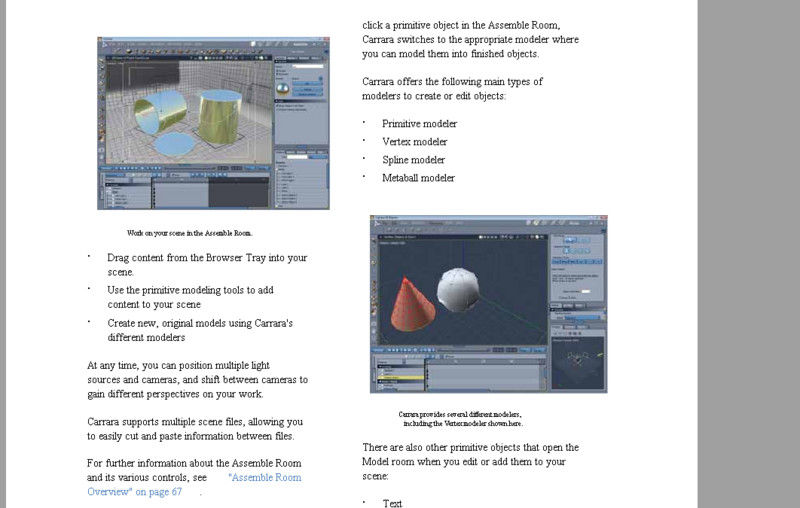Click the "Metaball modeler" bullet text
The image size is (800, 508).
click(418, 178)
